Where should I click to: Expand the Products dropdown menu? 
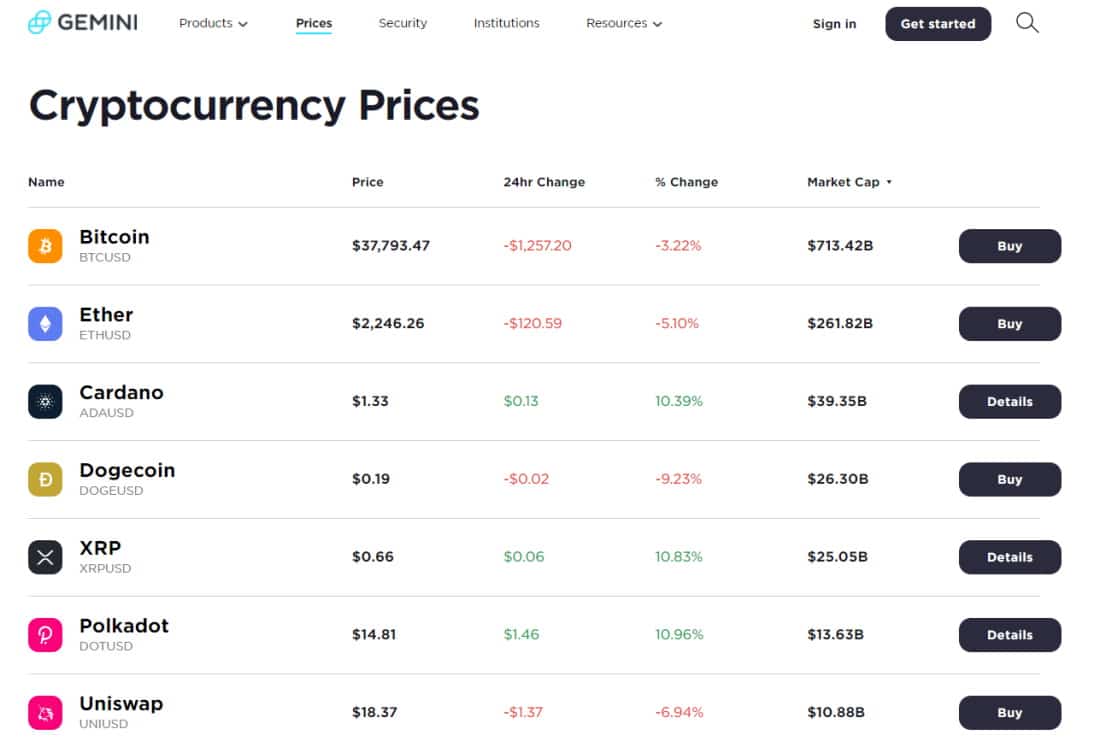tap(213, 23)
